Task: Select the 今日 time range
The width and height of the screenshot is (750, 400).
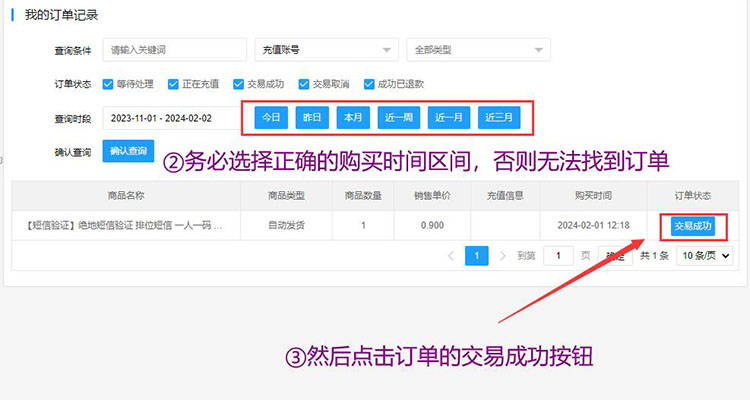Action: [271, 117]
